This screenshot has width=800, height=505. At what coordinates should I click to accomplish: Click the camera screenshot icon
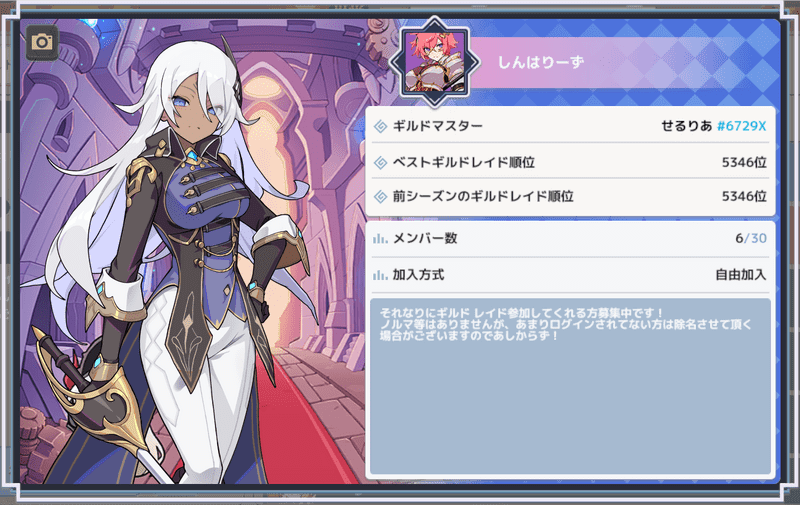42,43
